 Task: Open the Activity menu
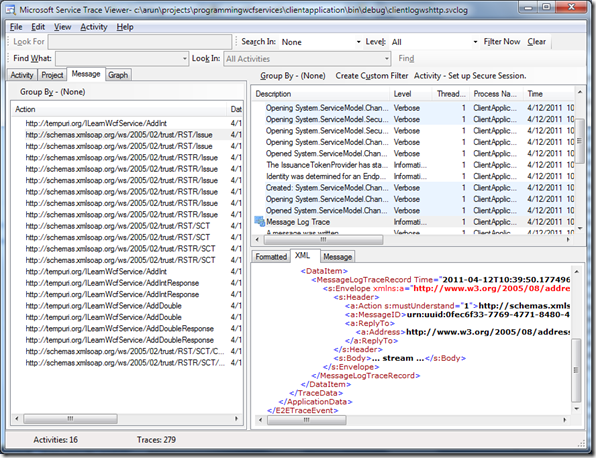coord(94,27)
